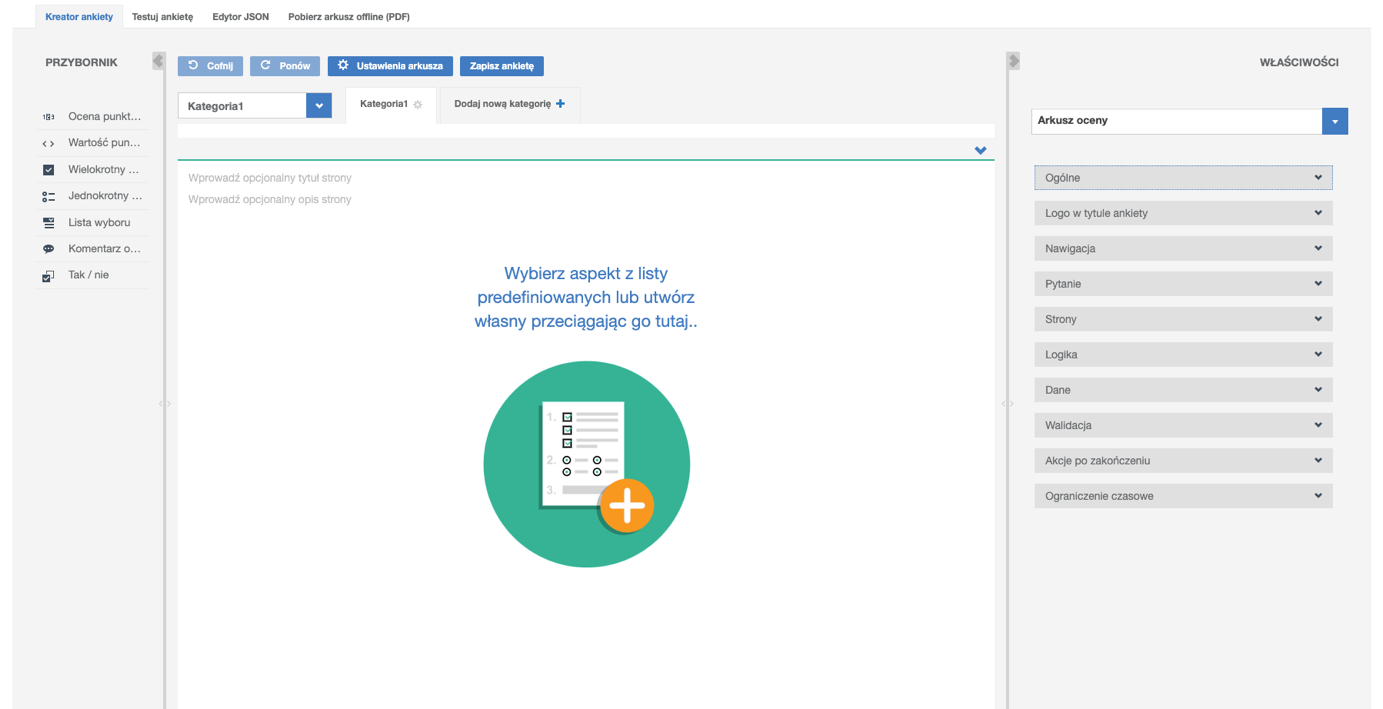Click the Lista wyboru toolbox icon
Image resolution: width=1383 pixels, height=709 pixels.
(48, 223)
